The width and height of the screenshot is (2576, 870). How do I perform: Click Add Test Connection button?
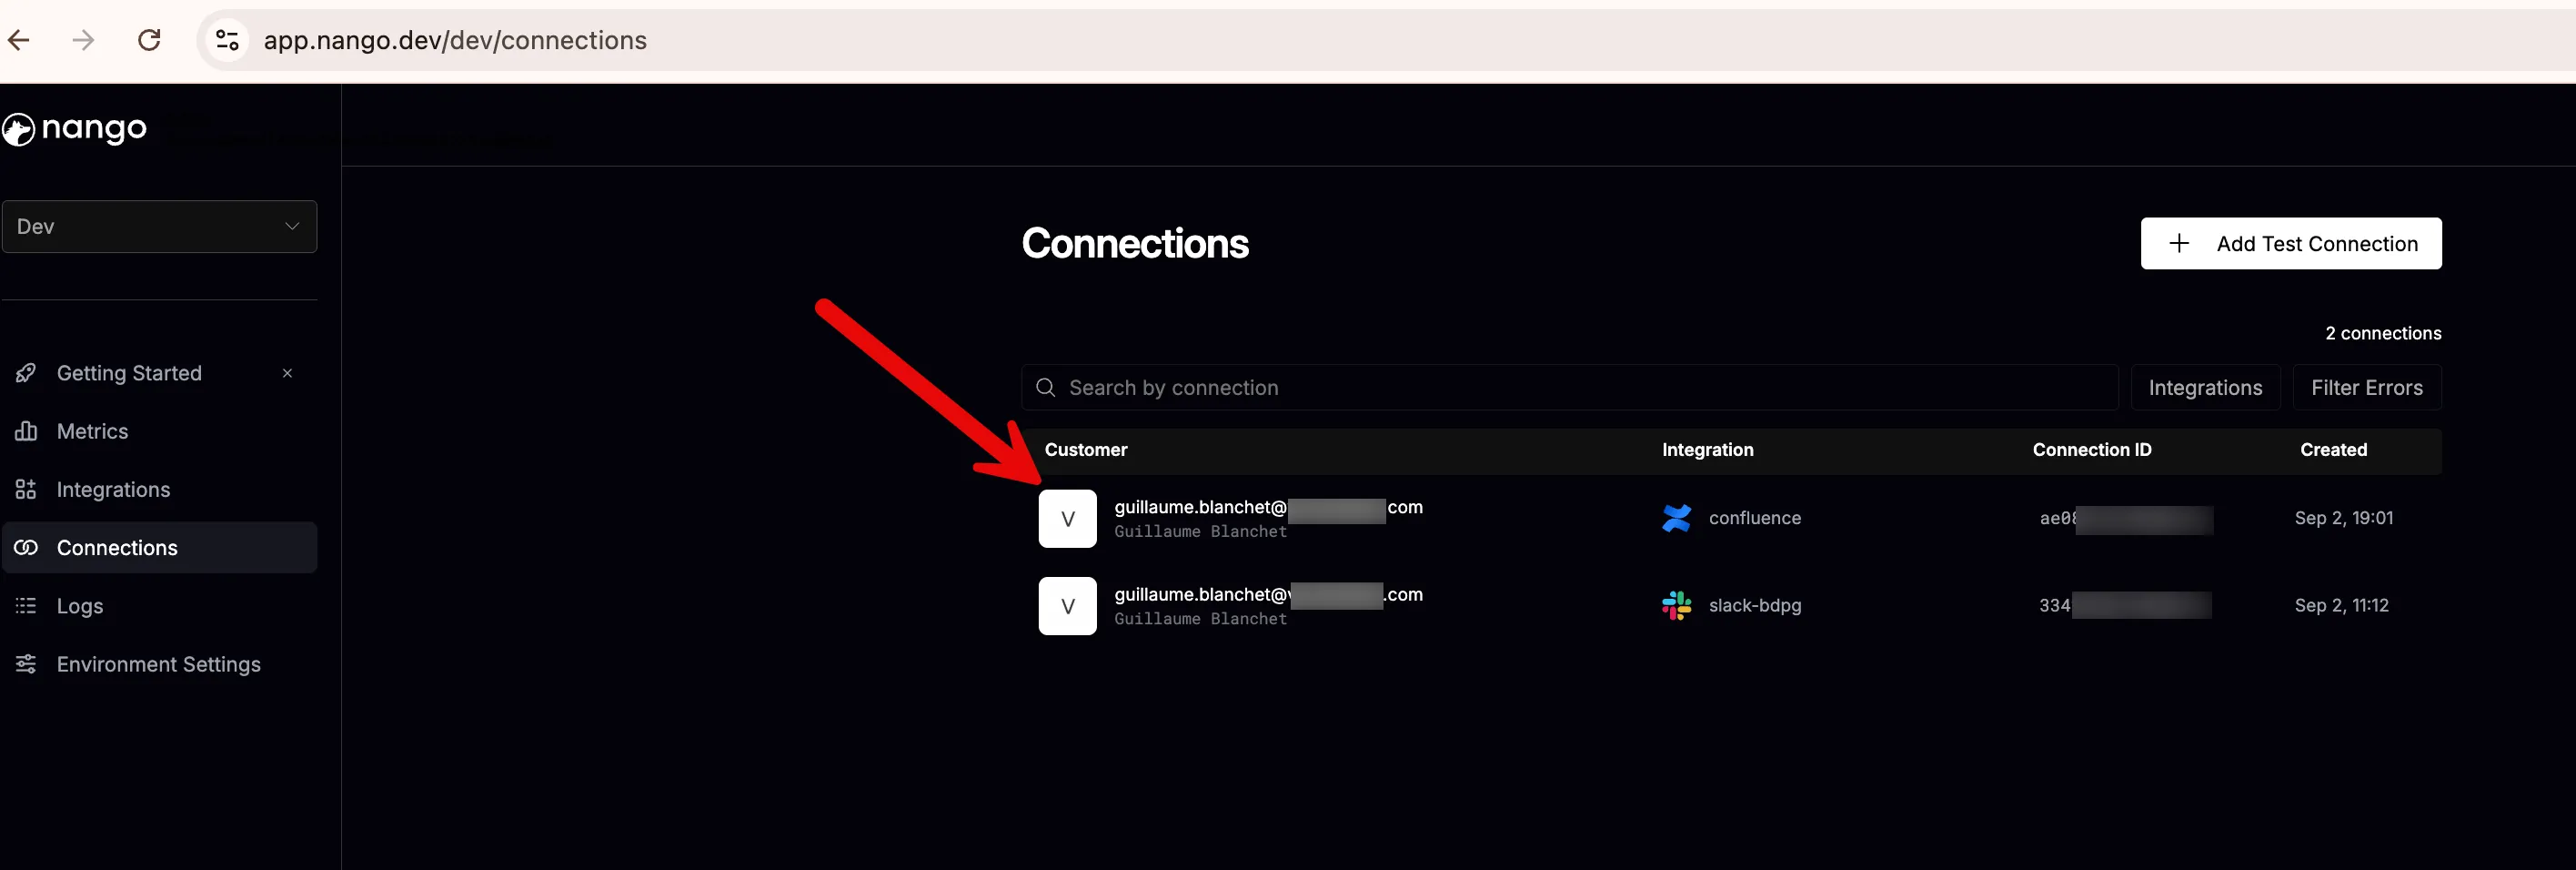[2291, 243]
